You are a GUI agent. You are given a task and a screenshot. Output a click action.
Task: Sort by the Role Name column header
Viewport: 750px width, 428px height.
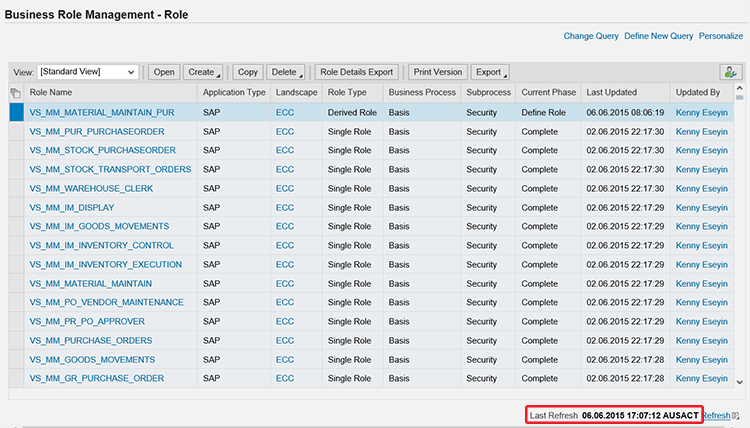tap(51, 93)
